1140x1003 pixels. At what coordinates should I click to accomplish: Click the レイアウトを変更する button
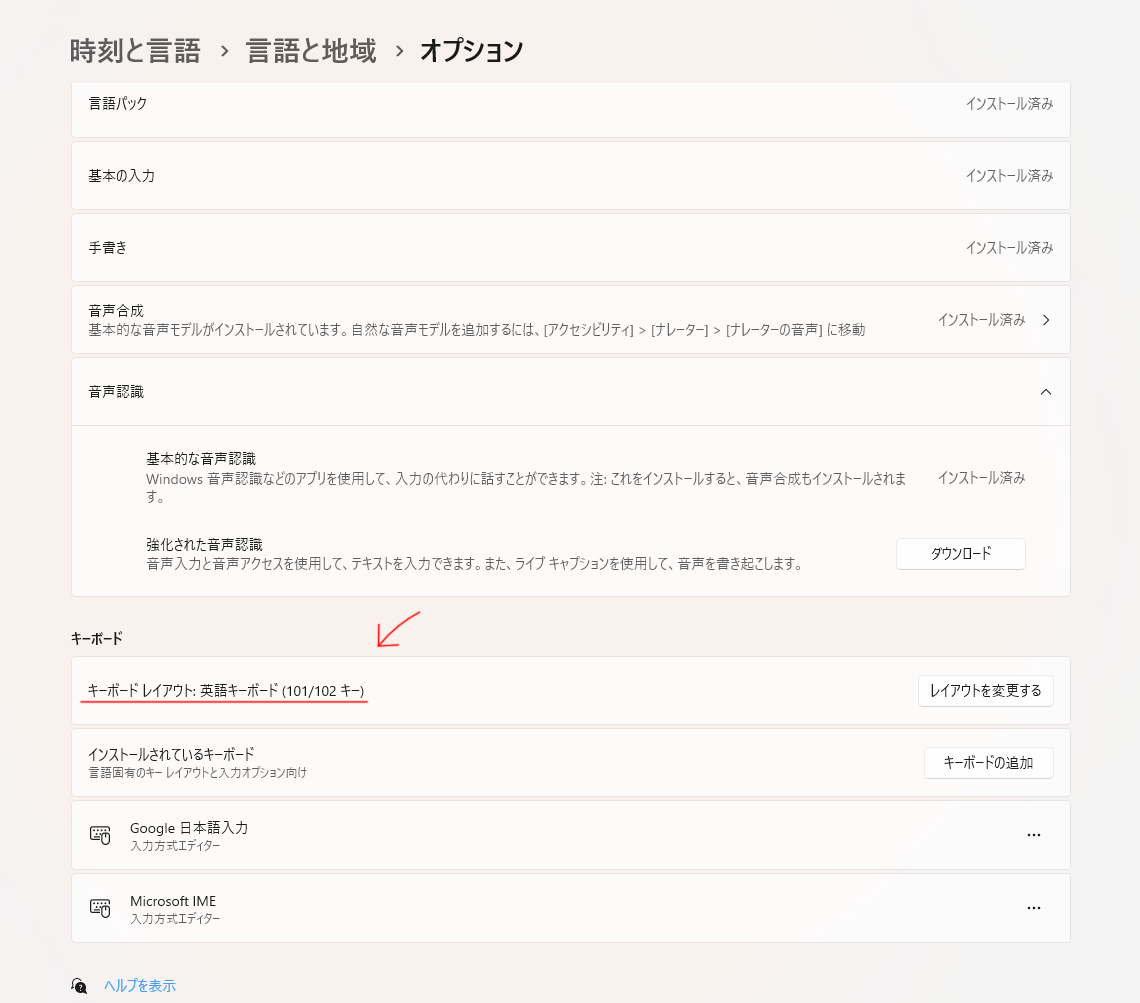pyautogui.click(x=985, y=691)
